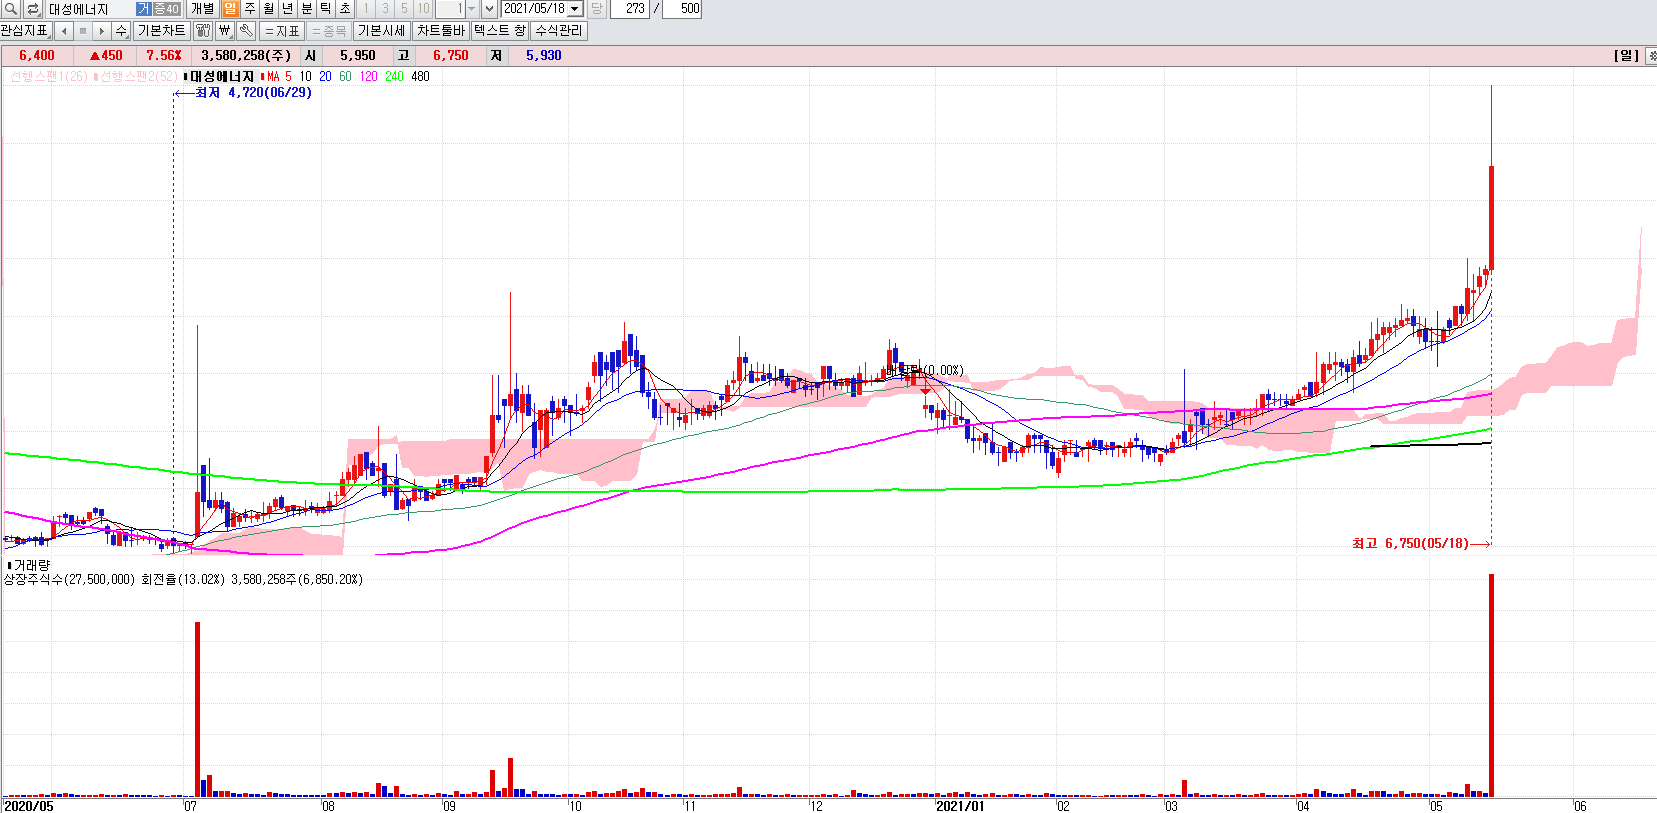This screenshot has width=1657, height=813.
Task: Click the 3,580,258(주) volume value
Action: click(x=246, y=56)
